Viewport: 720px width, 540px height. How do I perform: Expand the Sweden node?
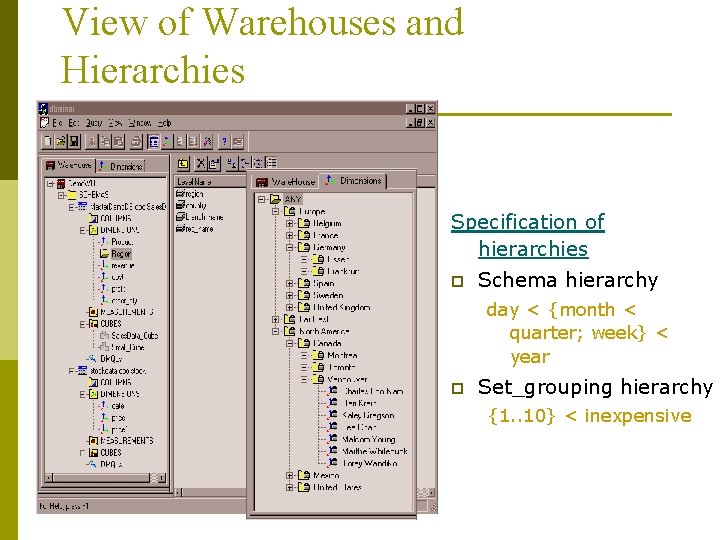290,295
